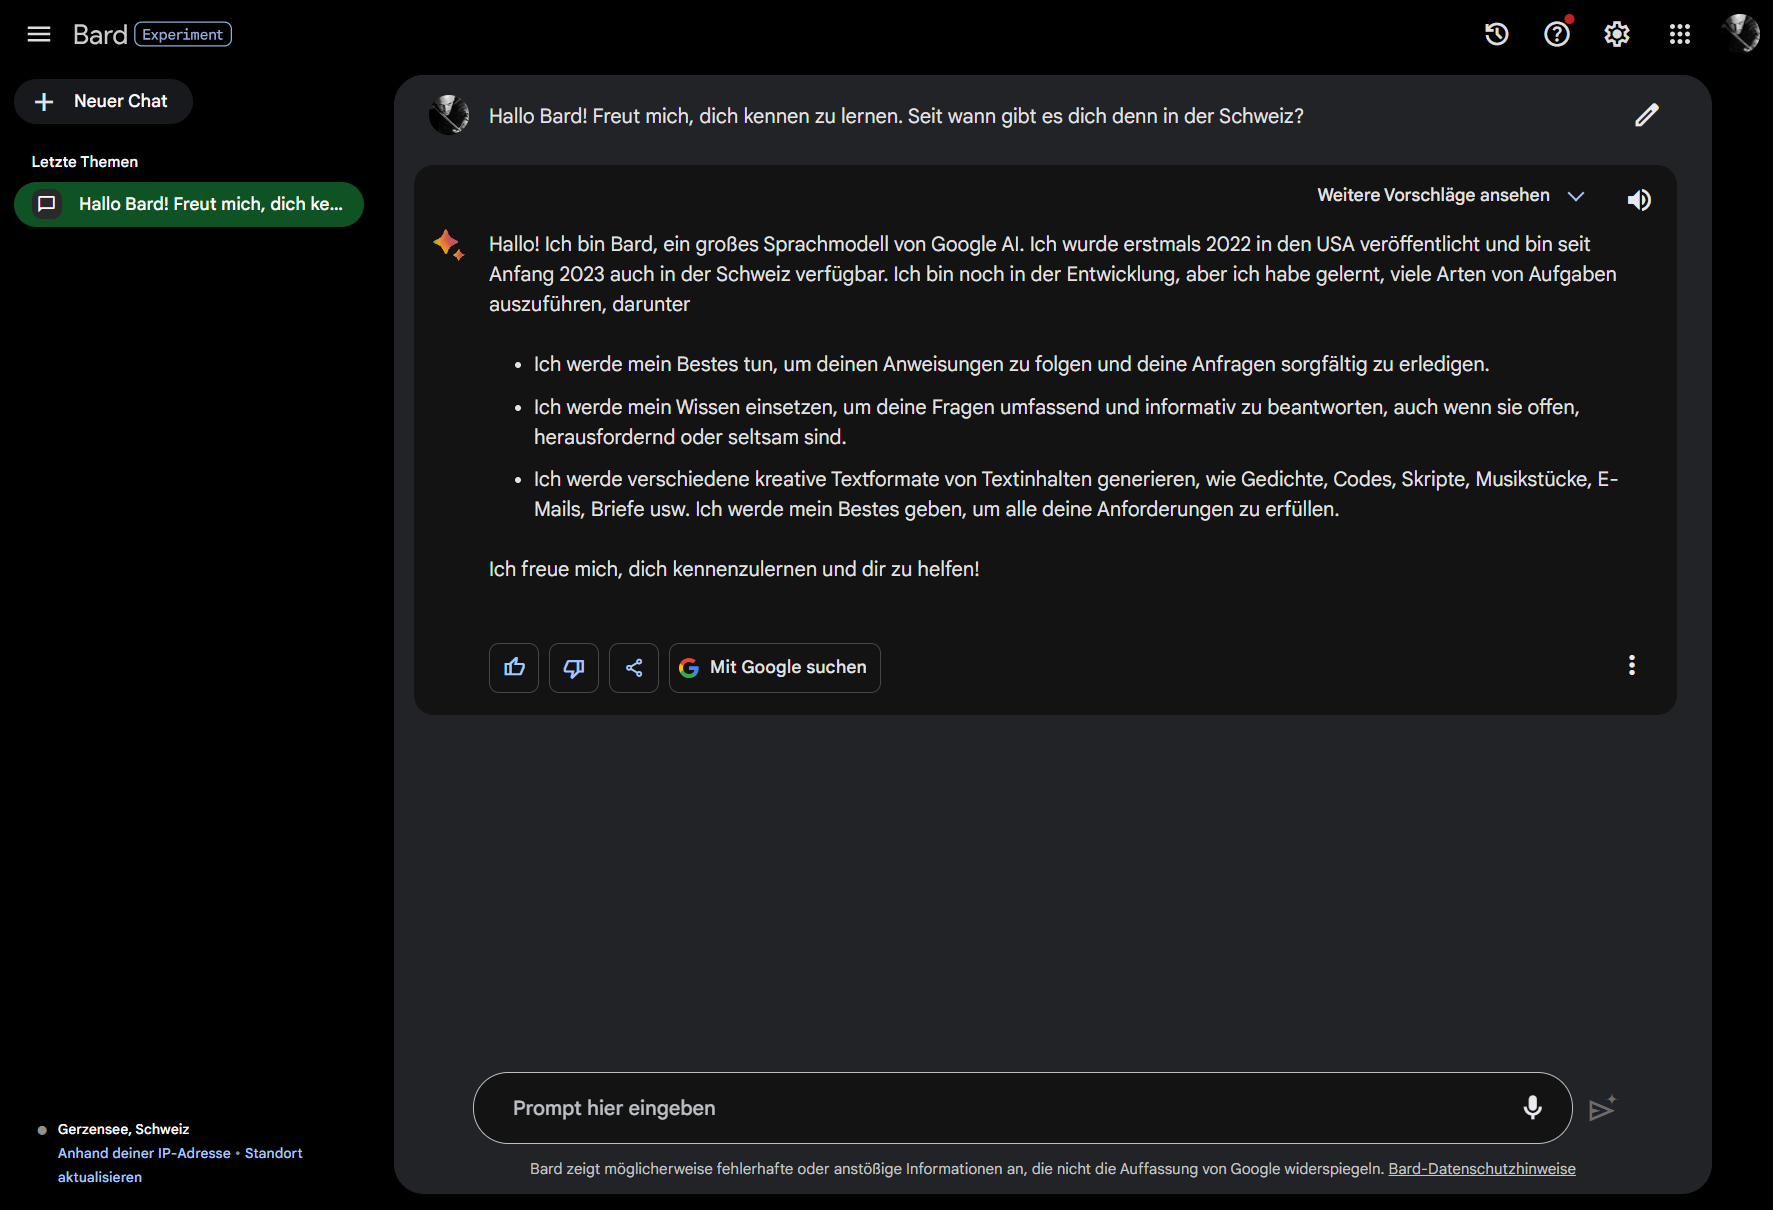Open the hamburger main menu
The width and height of the screenshot is (1773, 1210).
click(x=39, y=34)
